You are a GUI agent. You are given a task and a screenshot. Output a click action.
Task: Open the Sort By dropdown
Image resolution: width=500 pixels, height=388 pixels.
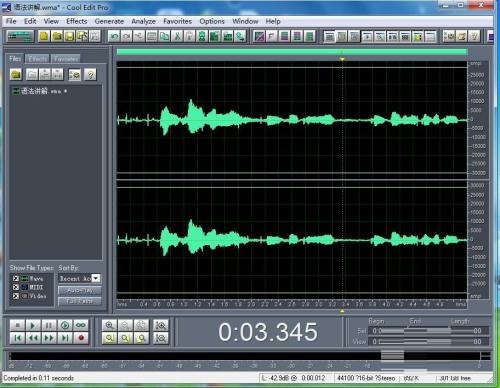[96, 278]
